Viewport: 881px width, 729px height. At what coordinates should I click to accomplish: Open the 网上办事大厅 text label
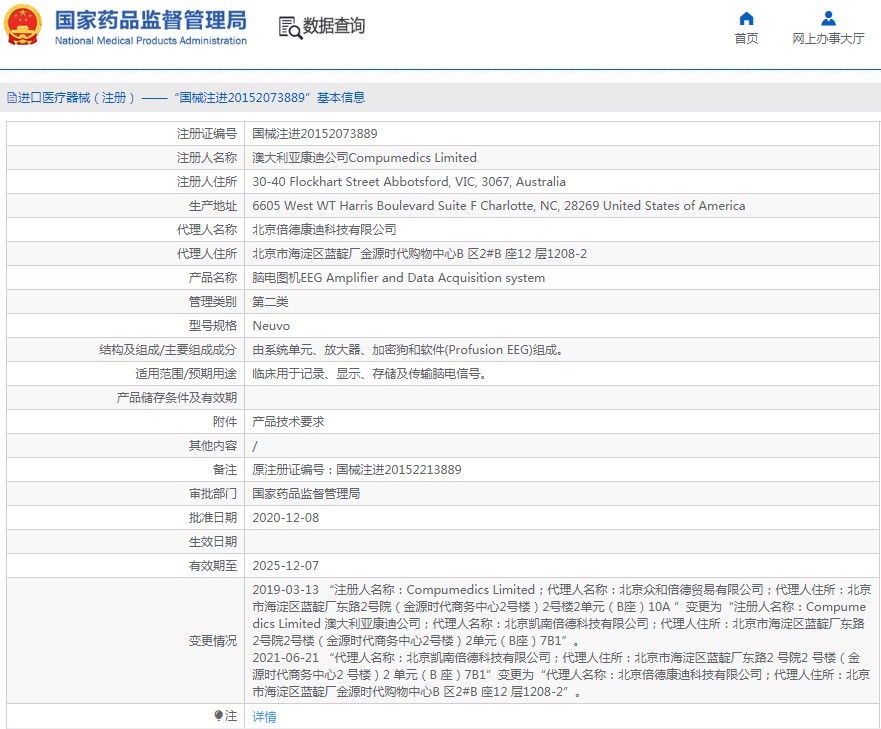tap(828, 39)
